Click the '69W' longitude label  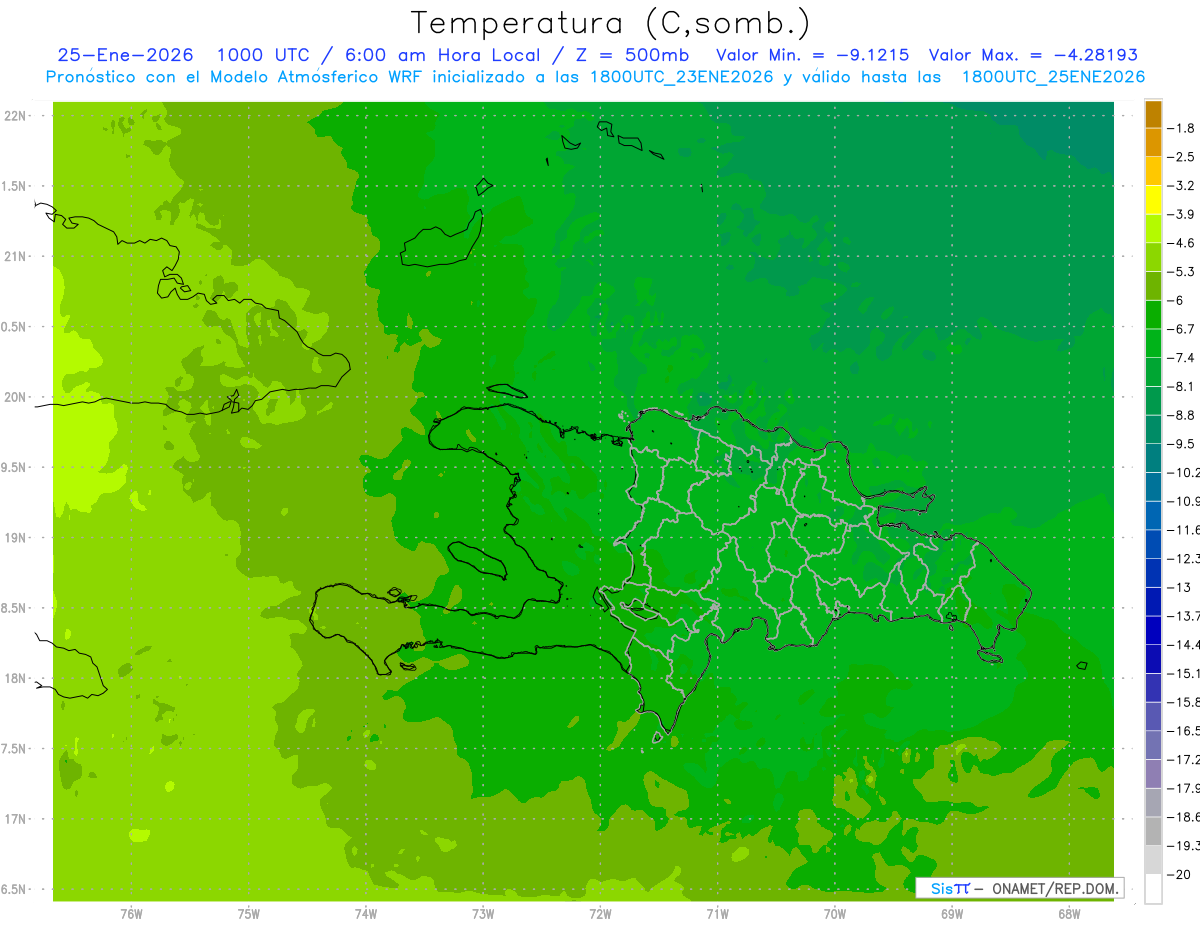click(x=952, y=913)
